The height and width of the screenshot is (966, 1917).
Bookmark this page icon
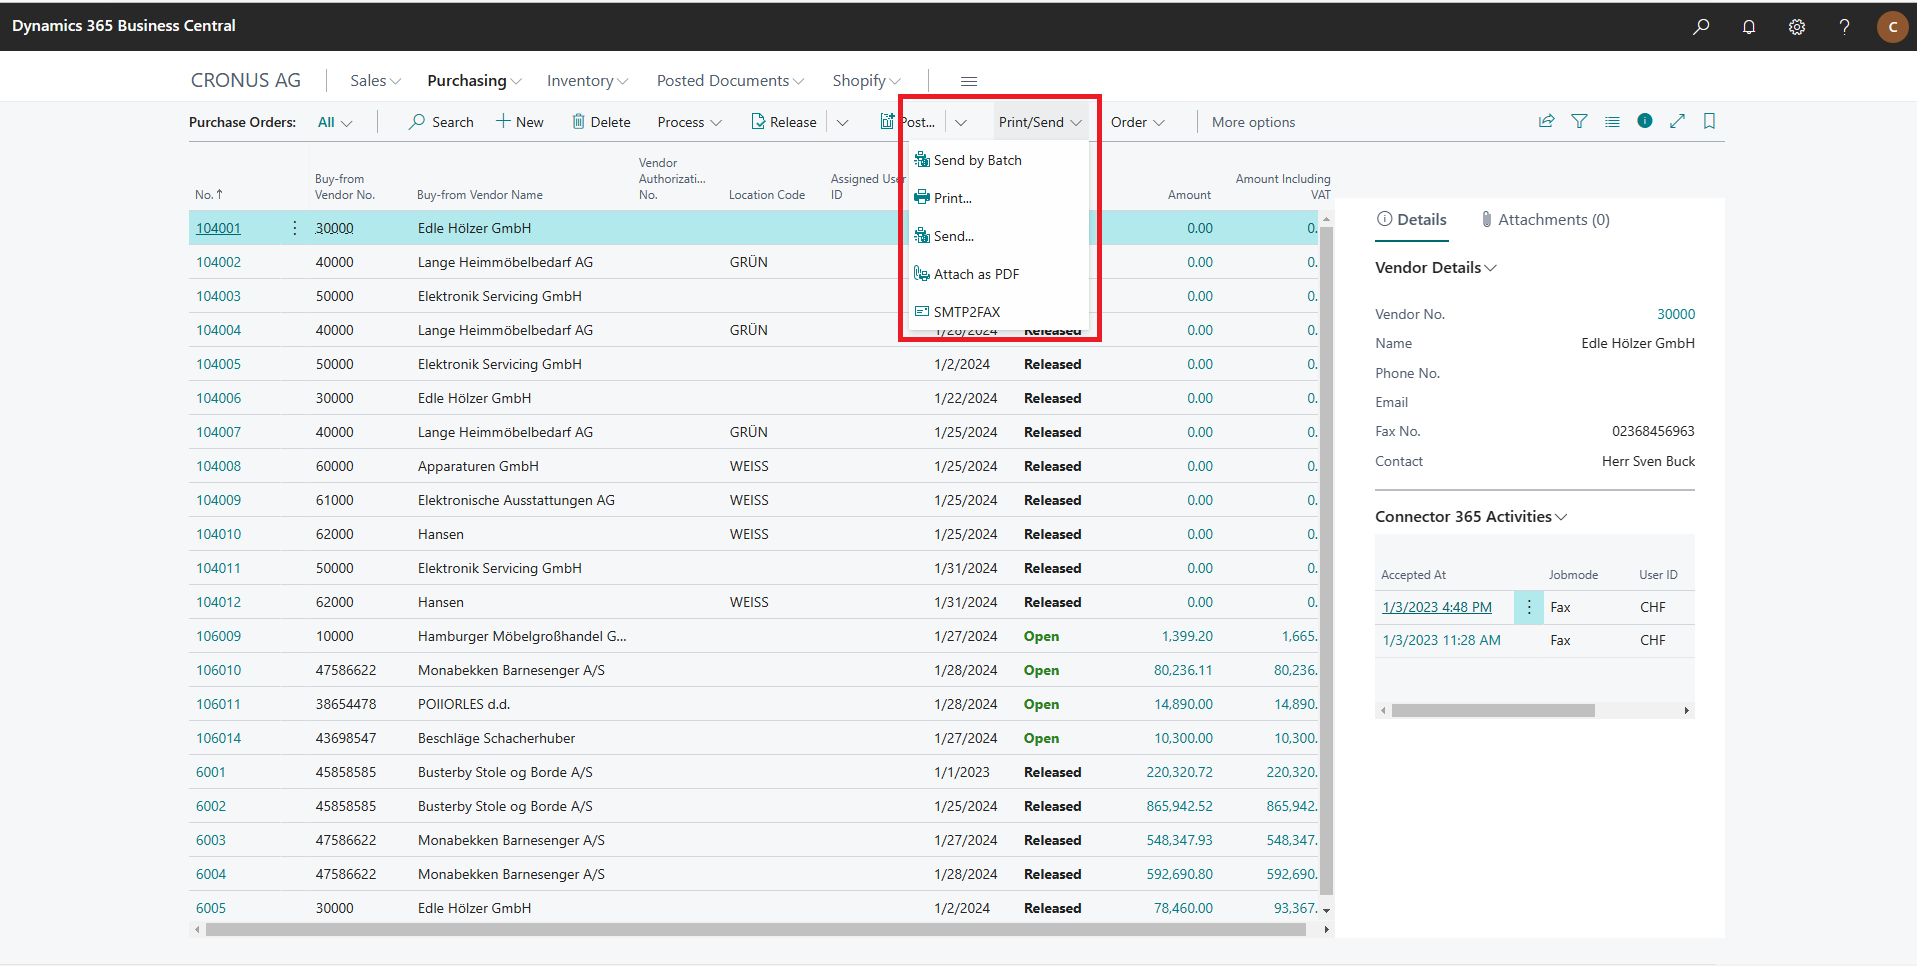coord(1709,121)
